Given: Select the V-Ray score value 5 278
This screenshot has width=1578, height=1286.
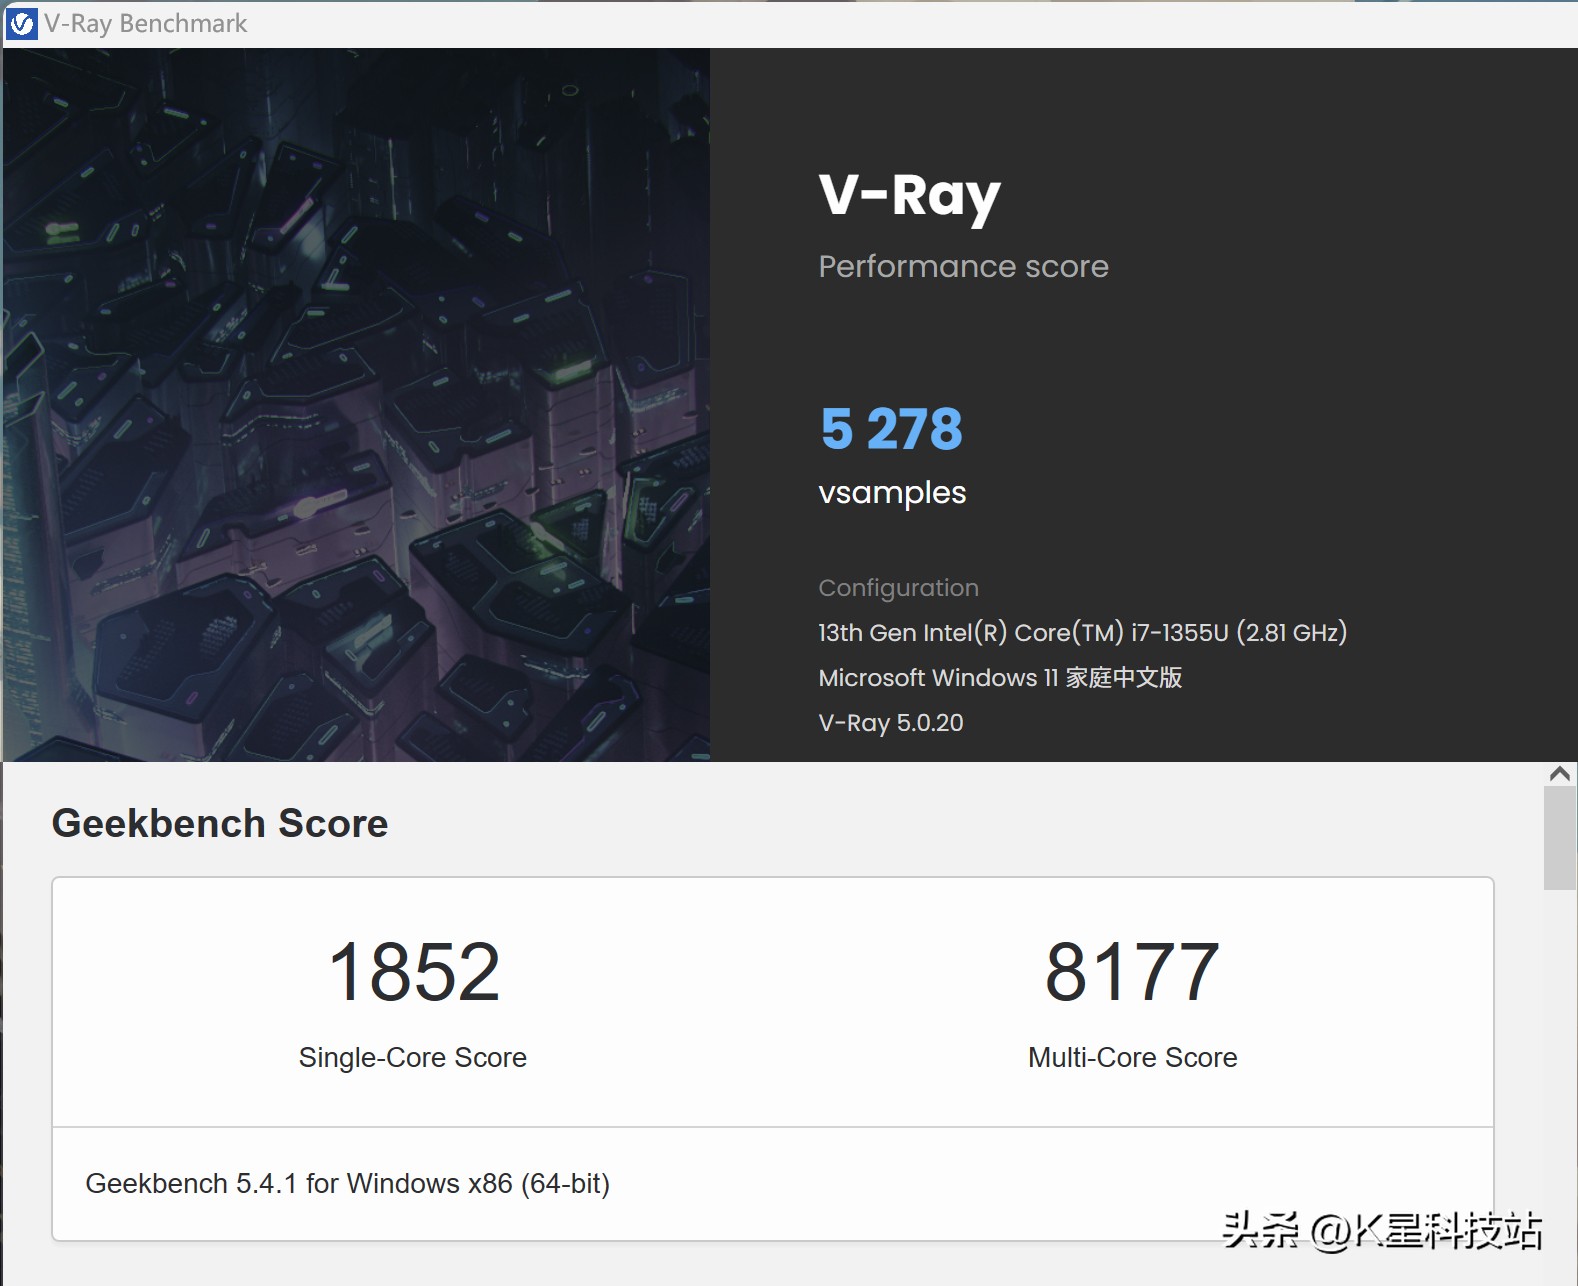Looking at the screenshot, I should 891,429.
